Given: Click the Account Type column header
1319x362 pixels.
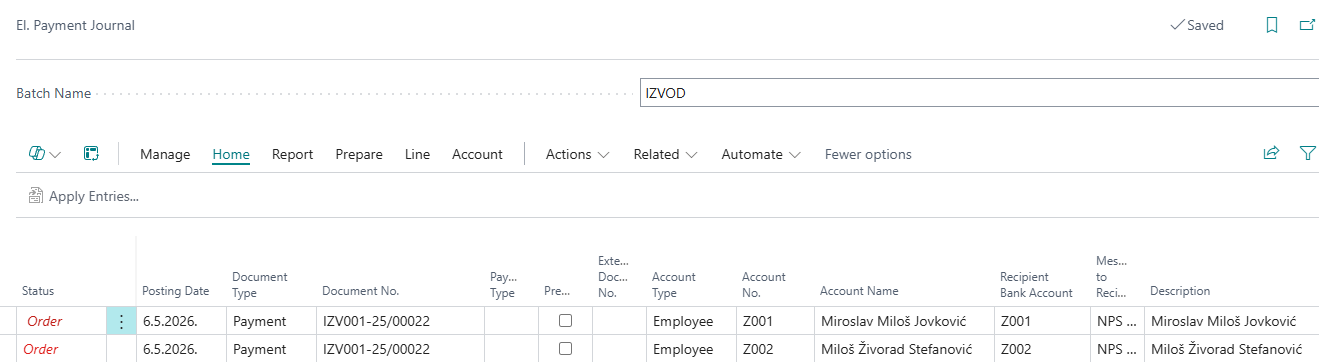Looking at the screenshot, I should pos(674,284).
